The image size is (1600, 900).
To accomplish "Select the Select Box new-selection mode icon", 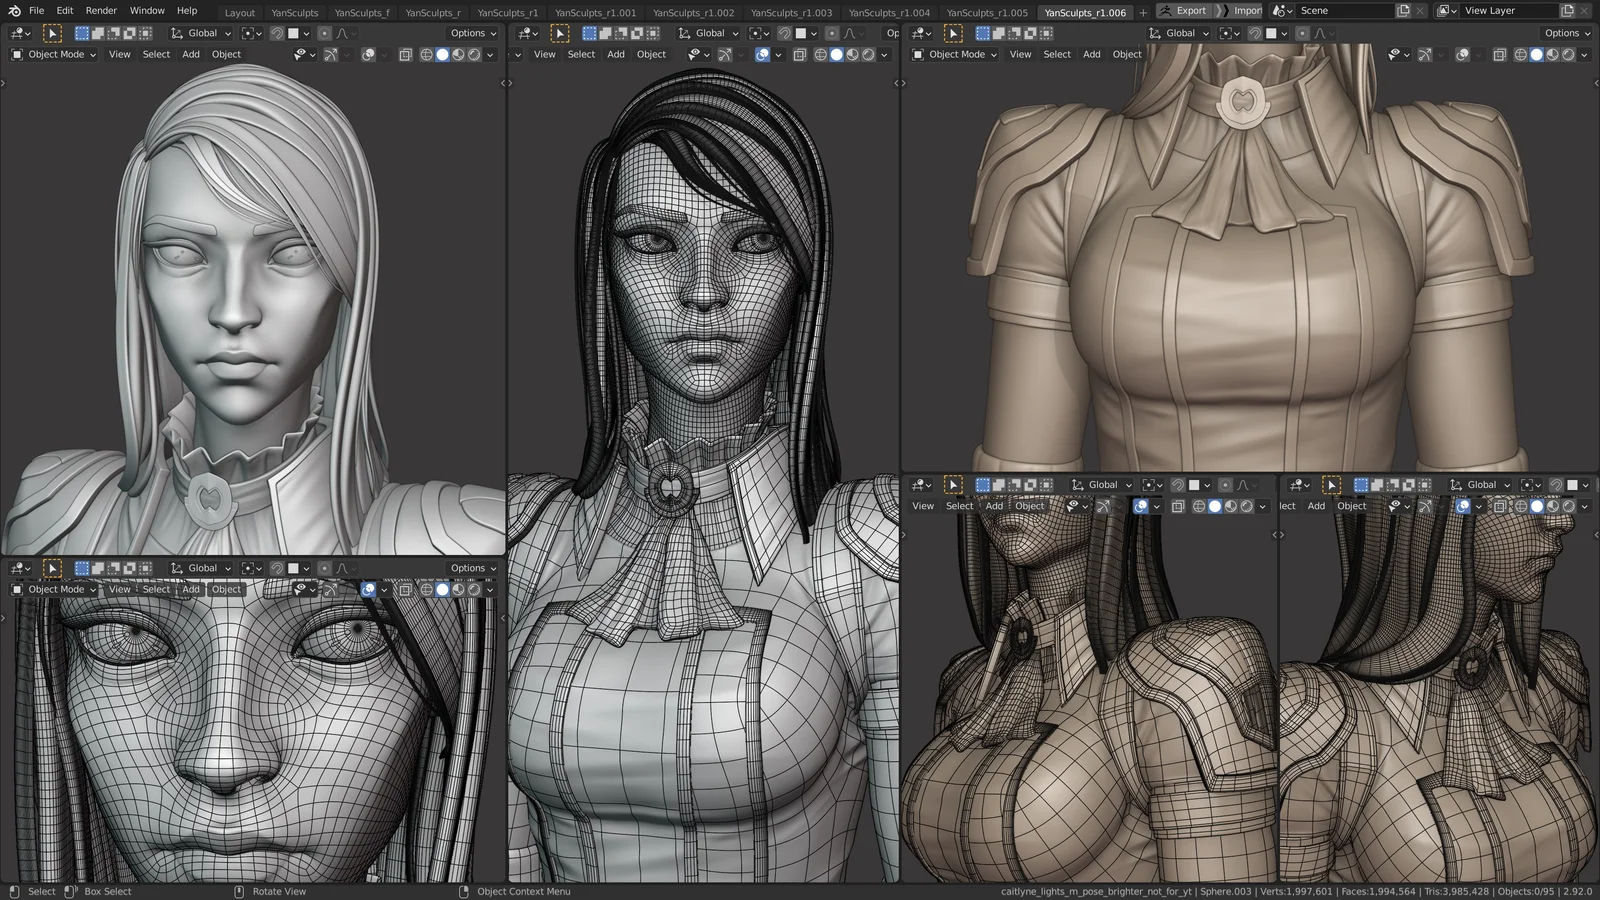I will [x=81, y=33].
